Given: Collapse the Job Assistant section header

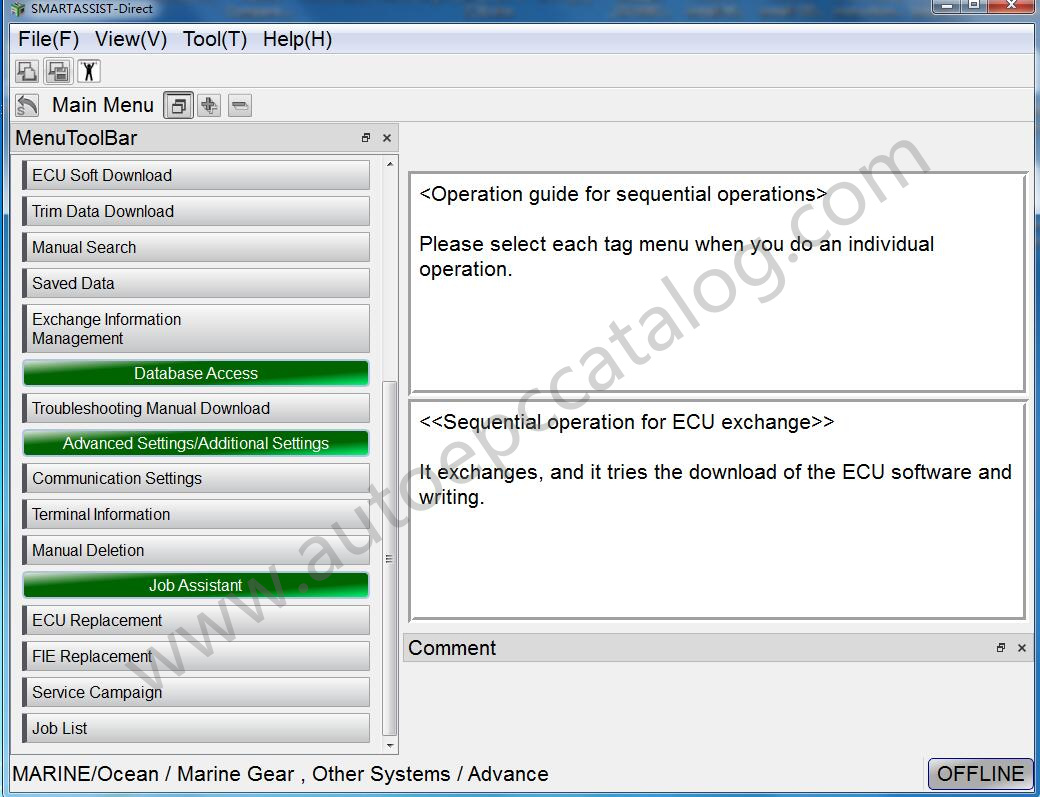Looking at the screenshot, I should tap(196, 585).
